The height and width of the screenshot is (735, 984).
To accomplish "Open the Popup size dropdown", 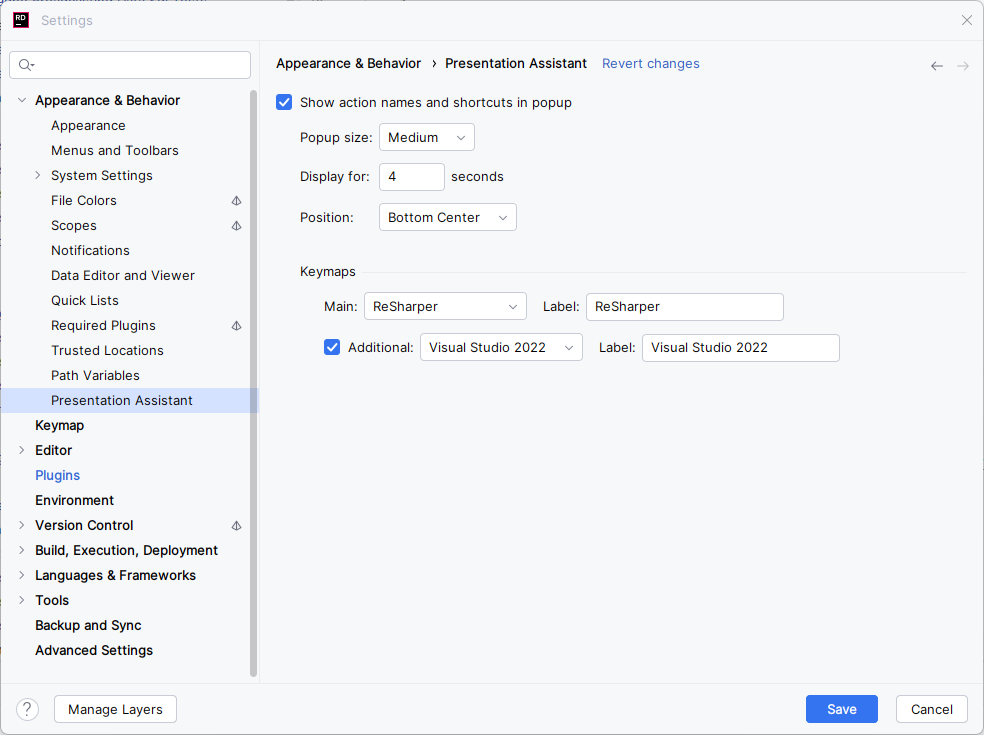I will click(426, 137).
